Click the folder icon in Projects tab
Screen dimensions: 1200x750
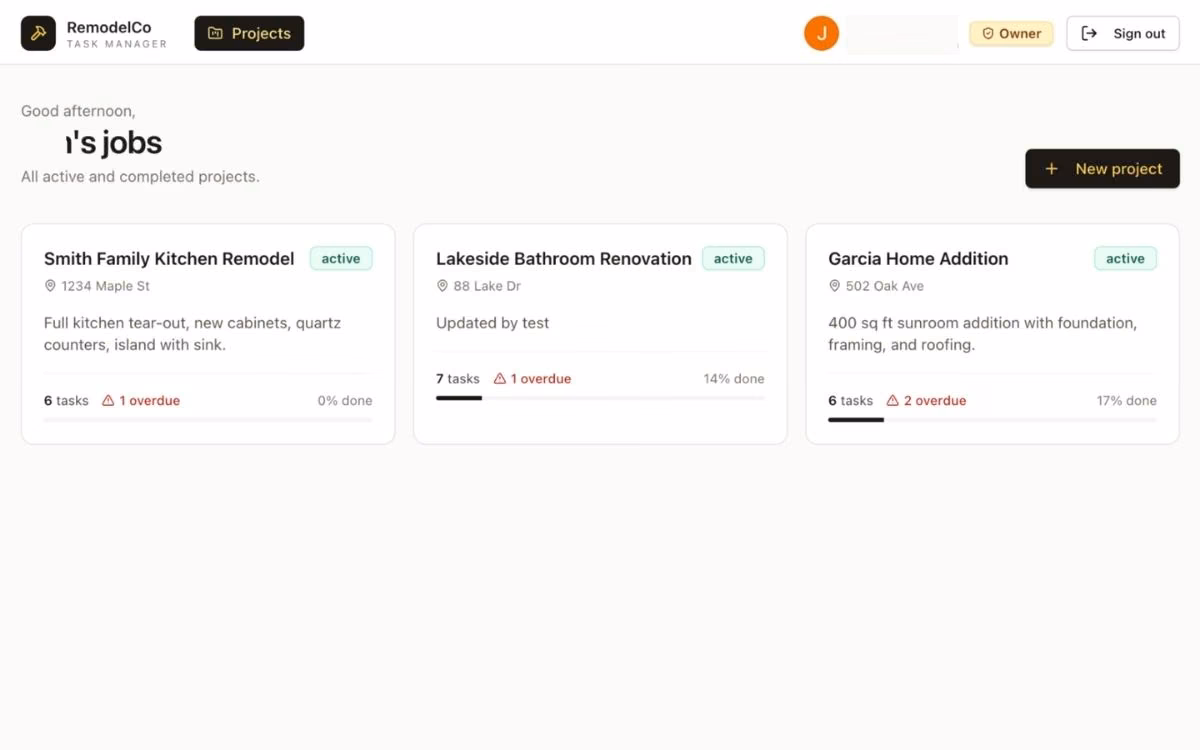[x=215, y=33]
